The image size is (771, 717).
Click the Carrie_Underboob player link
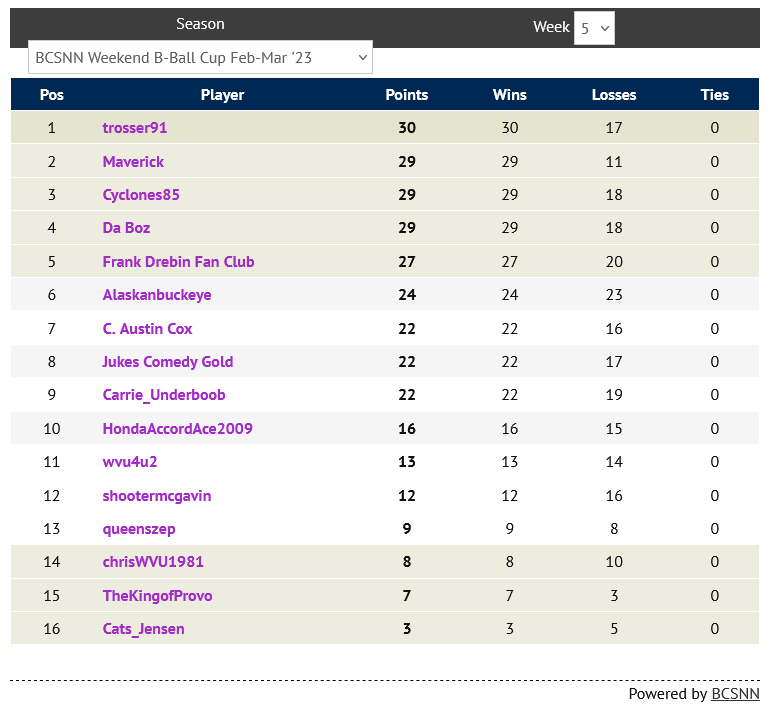click(x=164, y=395)
